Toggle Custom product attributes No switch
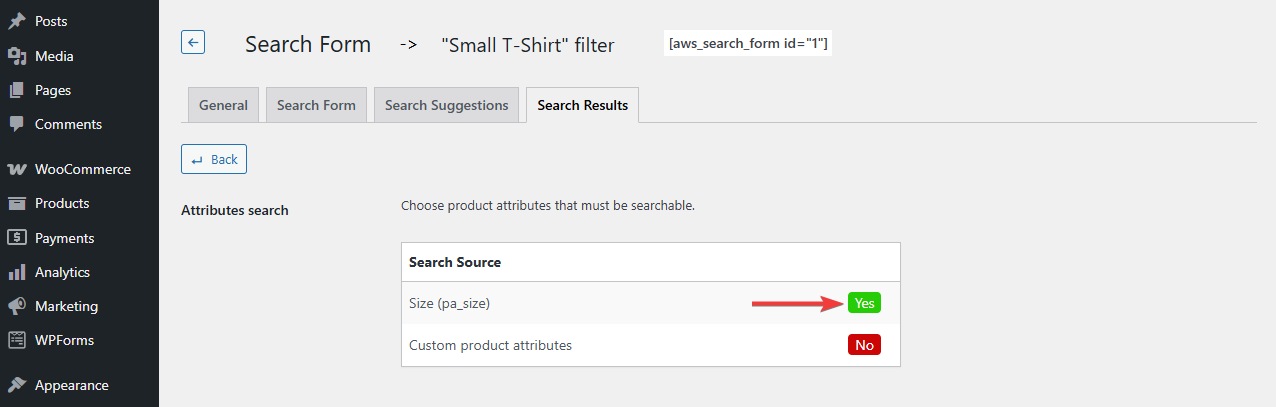This screenshot has width=1276, height=407. (x=864, y=345)
